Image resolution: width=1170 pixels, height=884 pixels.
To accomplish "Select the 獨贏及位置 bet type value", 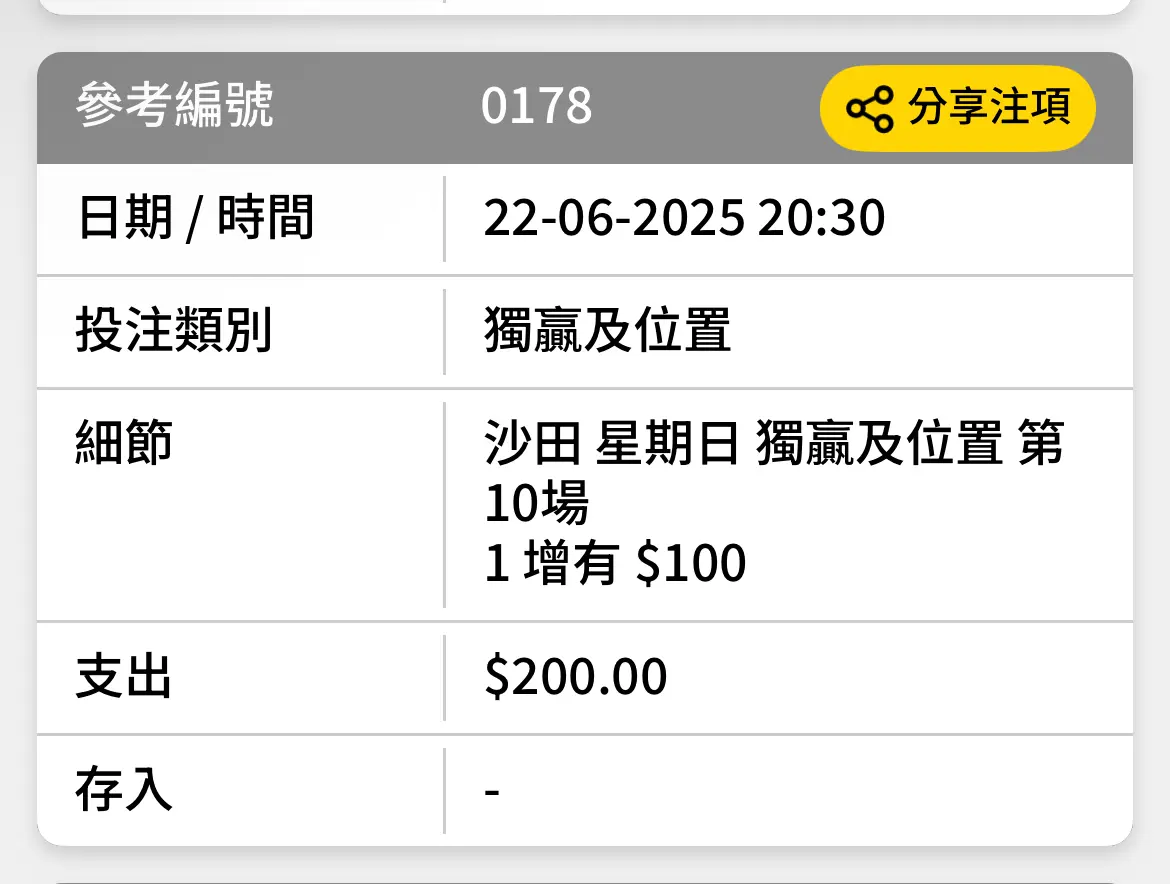I will coord(607,330).
